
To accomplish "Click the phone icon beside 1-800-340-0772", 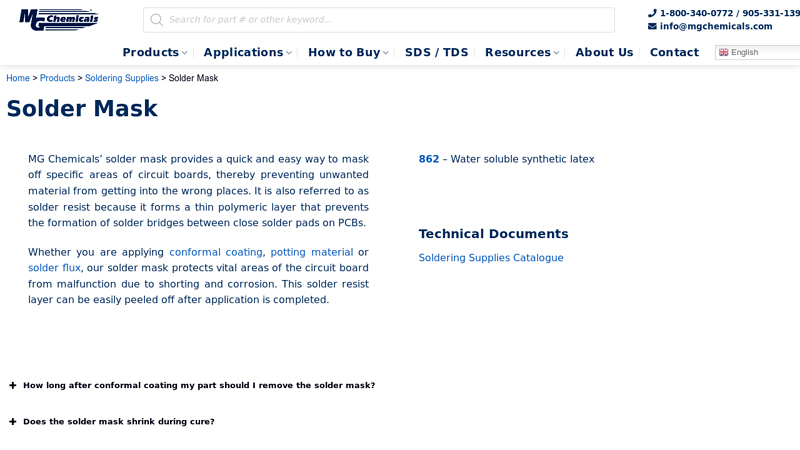I will point(652,14).
